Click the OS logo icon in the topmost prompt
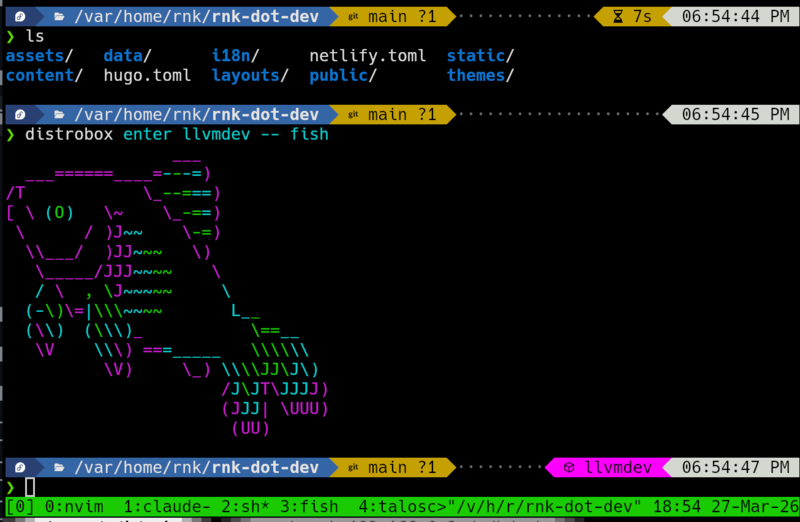 (x=19, y=17)
